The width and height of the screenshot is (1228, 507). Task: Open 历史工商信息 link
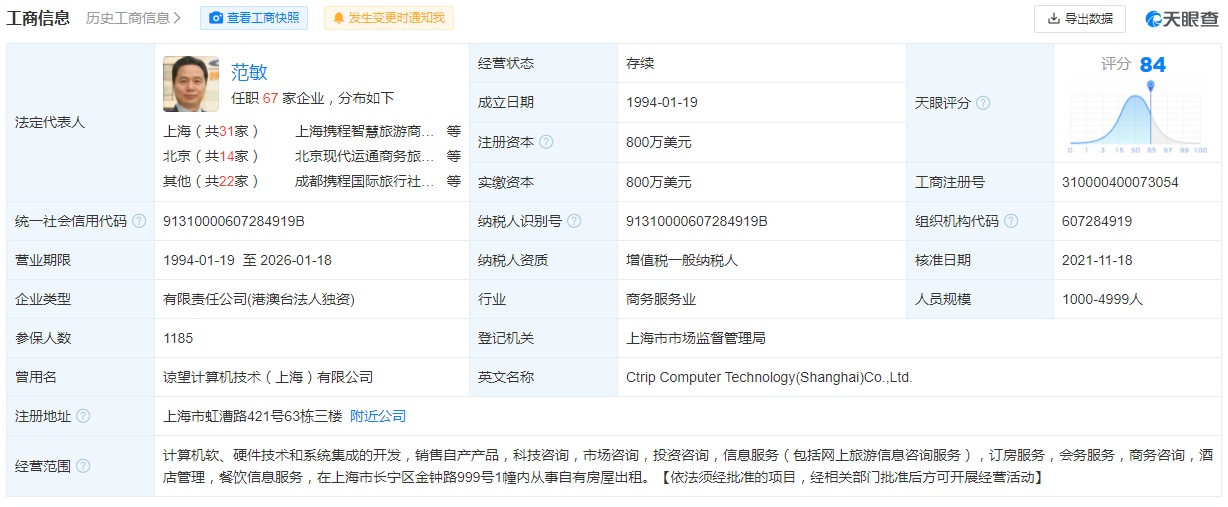coord(133,18)
